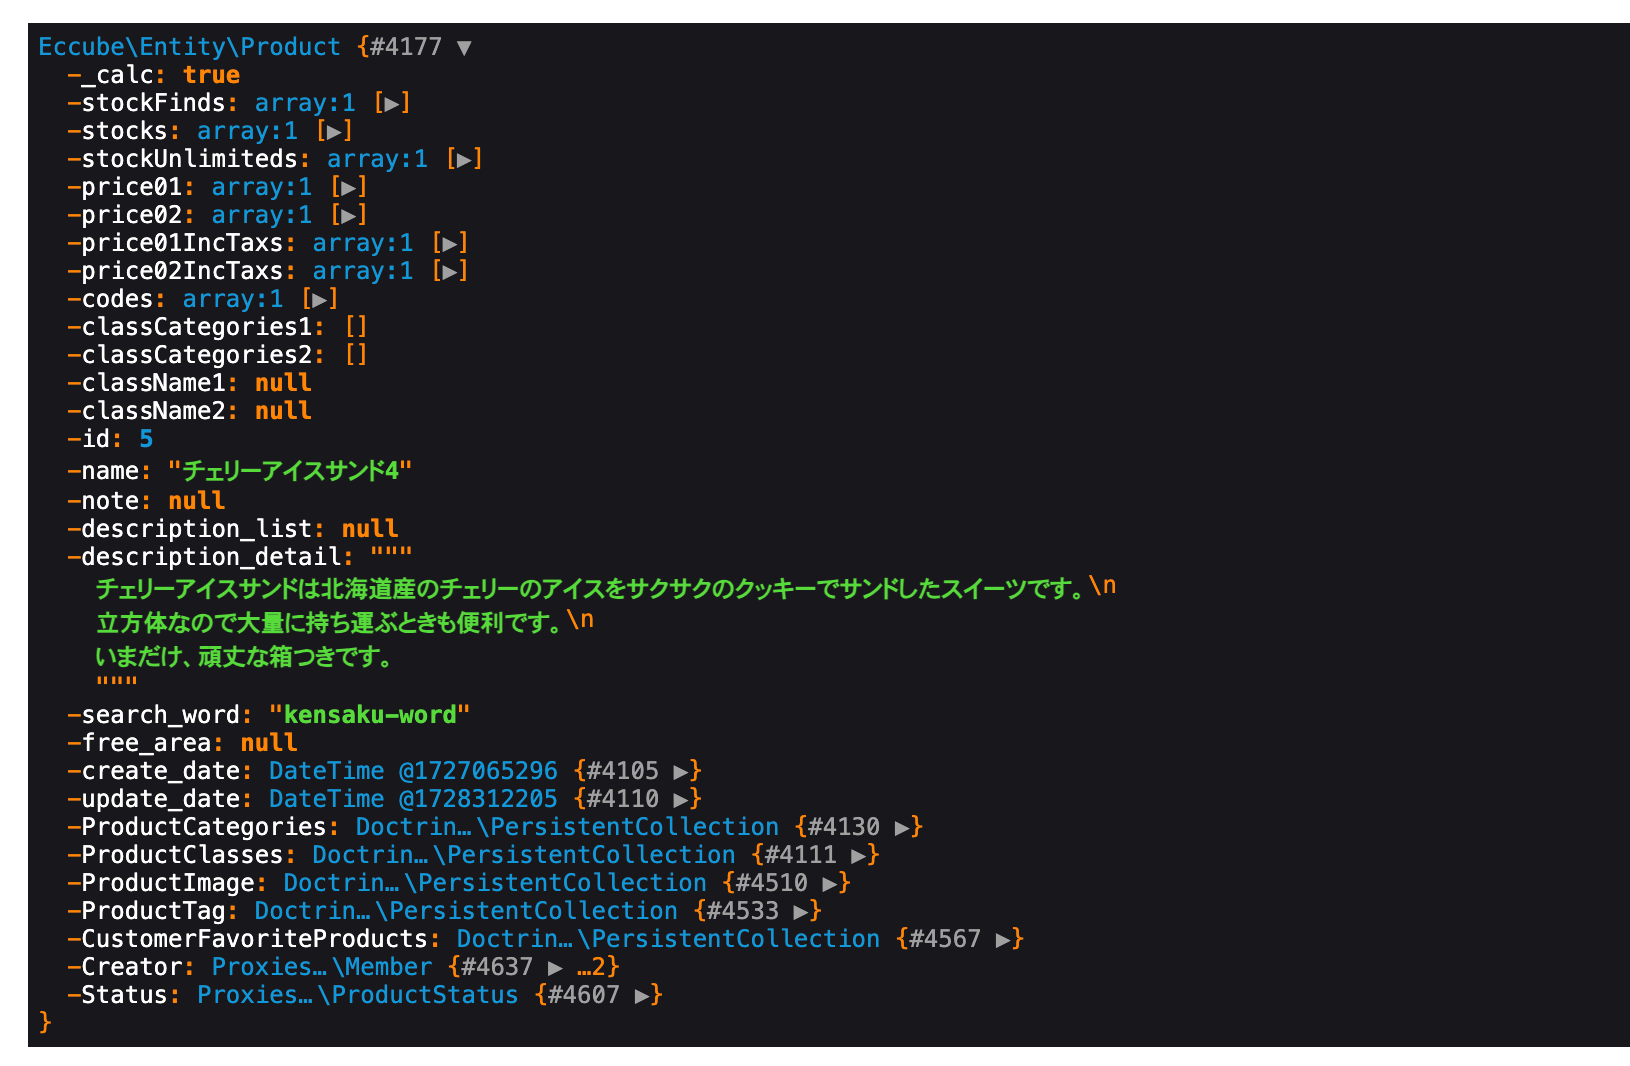Click the ProductCategories PersistentCollection class name
The width and height of the screenshot is (1630, 1066).
coord(567,827)
